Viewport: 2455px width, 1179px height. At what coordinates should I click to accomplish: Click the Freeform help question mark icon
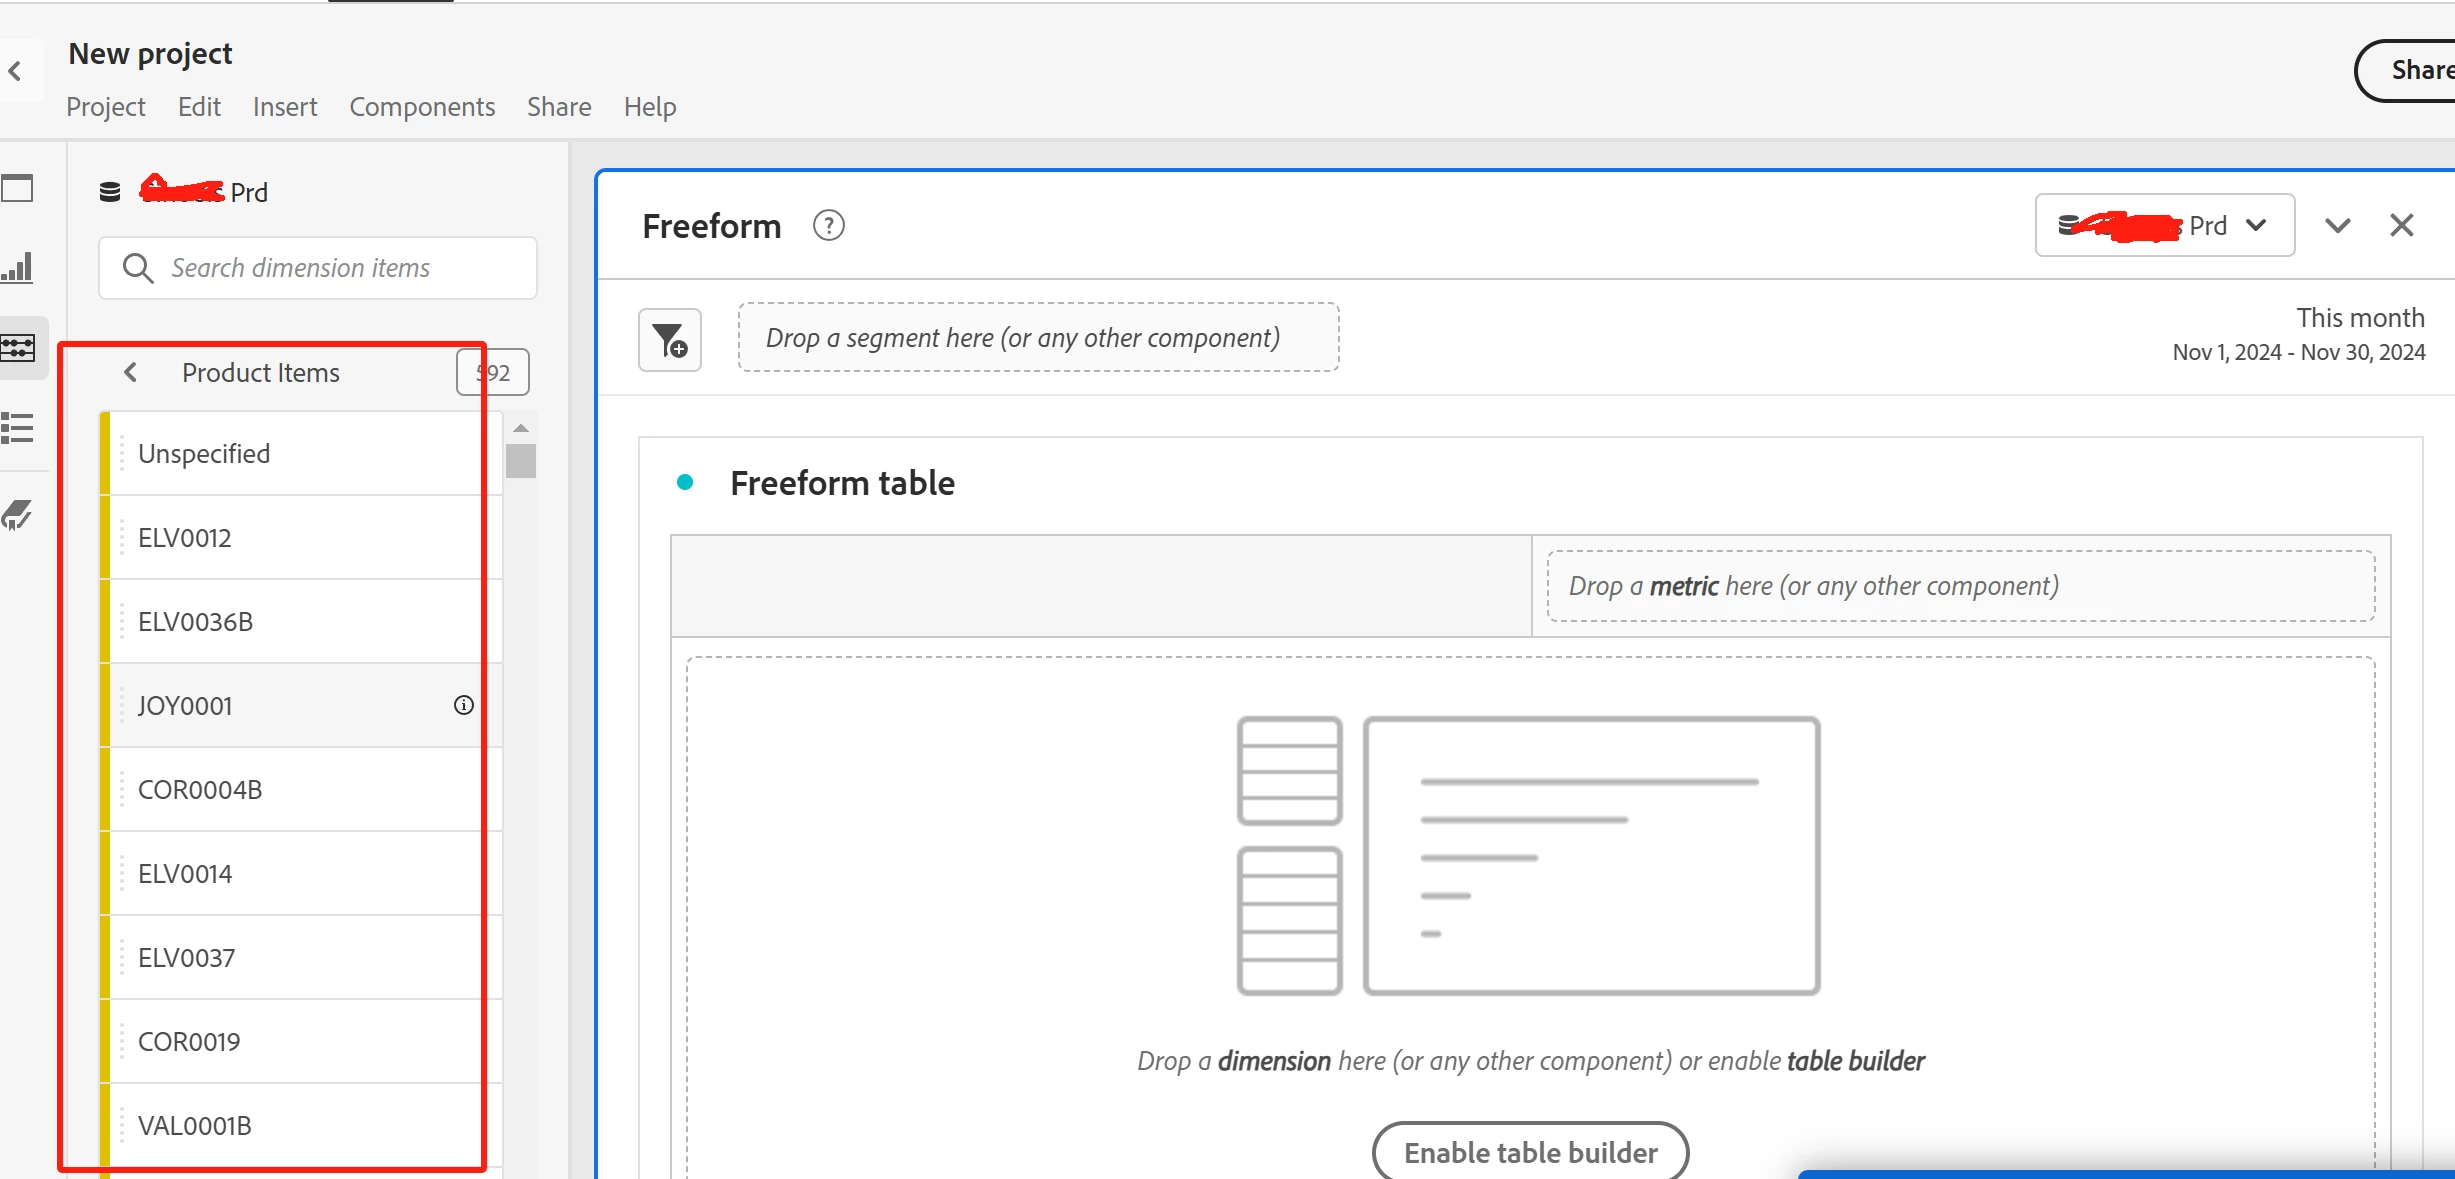[828, 226]
